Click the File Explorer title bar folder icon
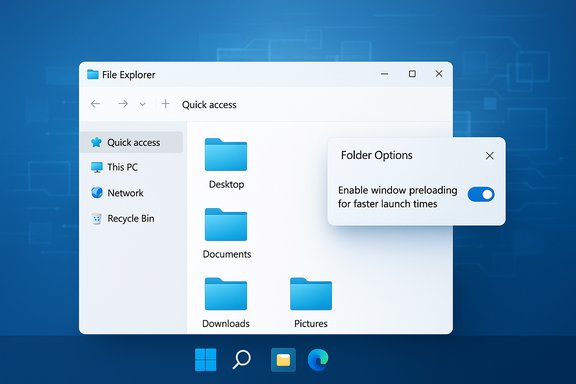The width and height of the screenshot is (576, 384). (93, 75)
